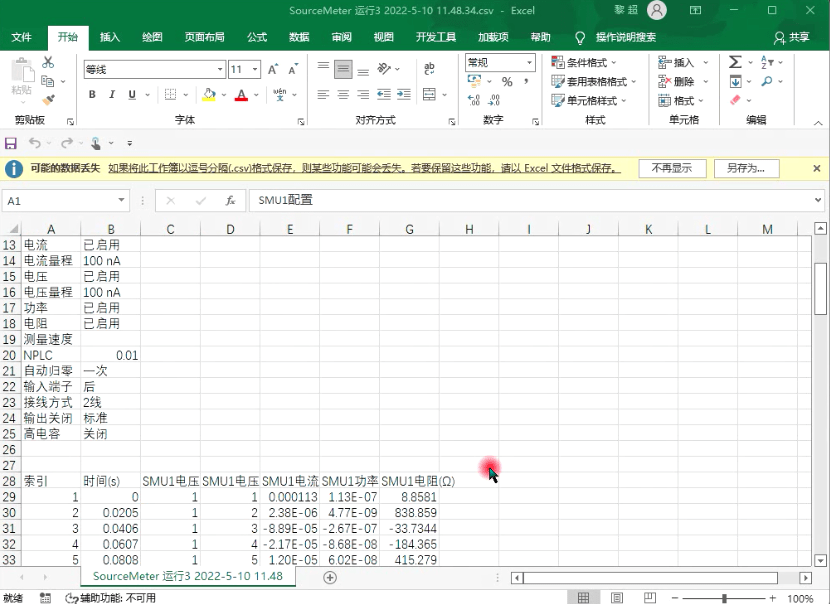Screen dimensions: 830x604
Task: Undo the last action
Action: [x=34, y=143]
